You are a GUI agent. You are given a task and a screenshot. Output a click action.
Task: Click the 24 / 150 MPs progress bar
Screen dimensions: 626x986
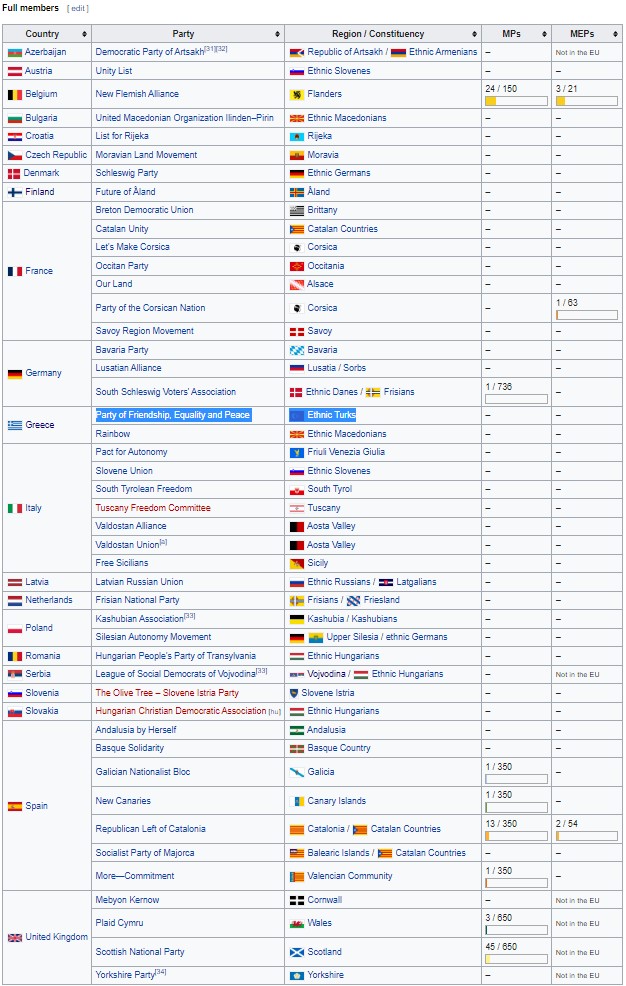tap(517, 101)
